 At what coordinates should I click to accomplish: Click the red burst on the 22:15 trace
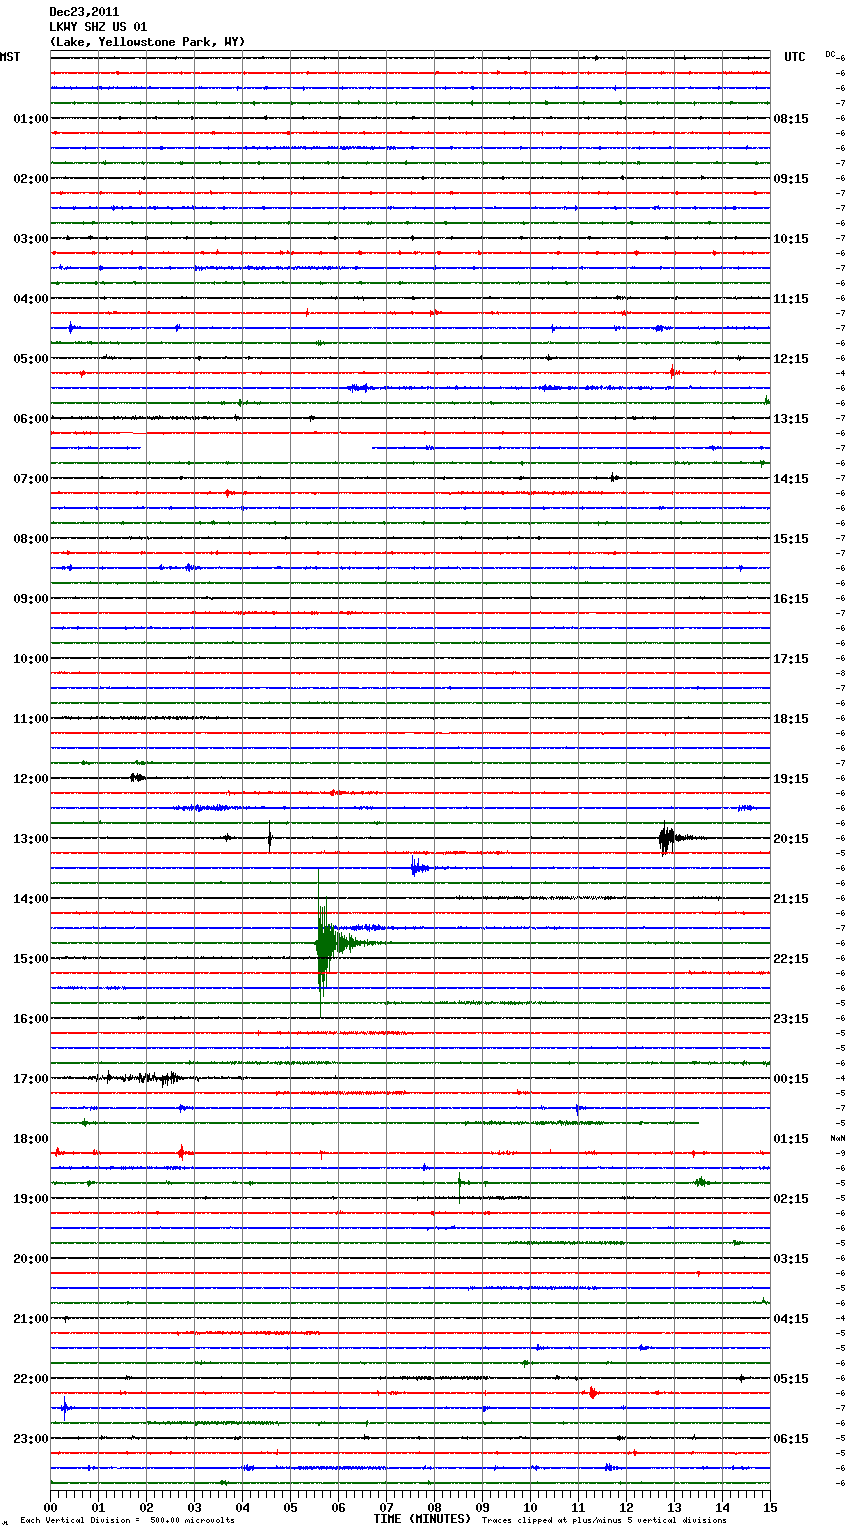click(592, 1392)
